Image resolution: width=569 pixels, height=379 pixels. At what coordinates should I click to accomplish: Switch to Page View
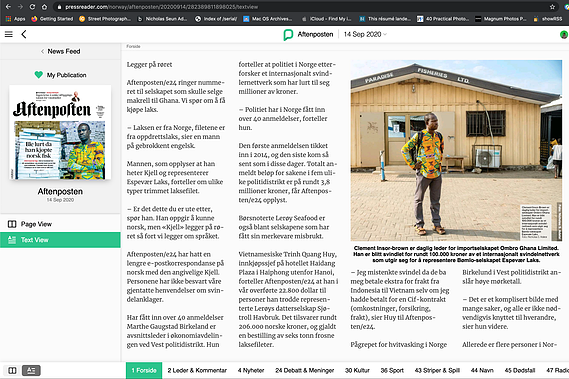point(60,224)
